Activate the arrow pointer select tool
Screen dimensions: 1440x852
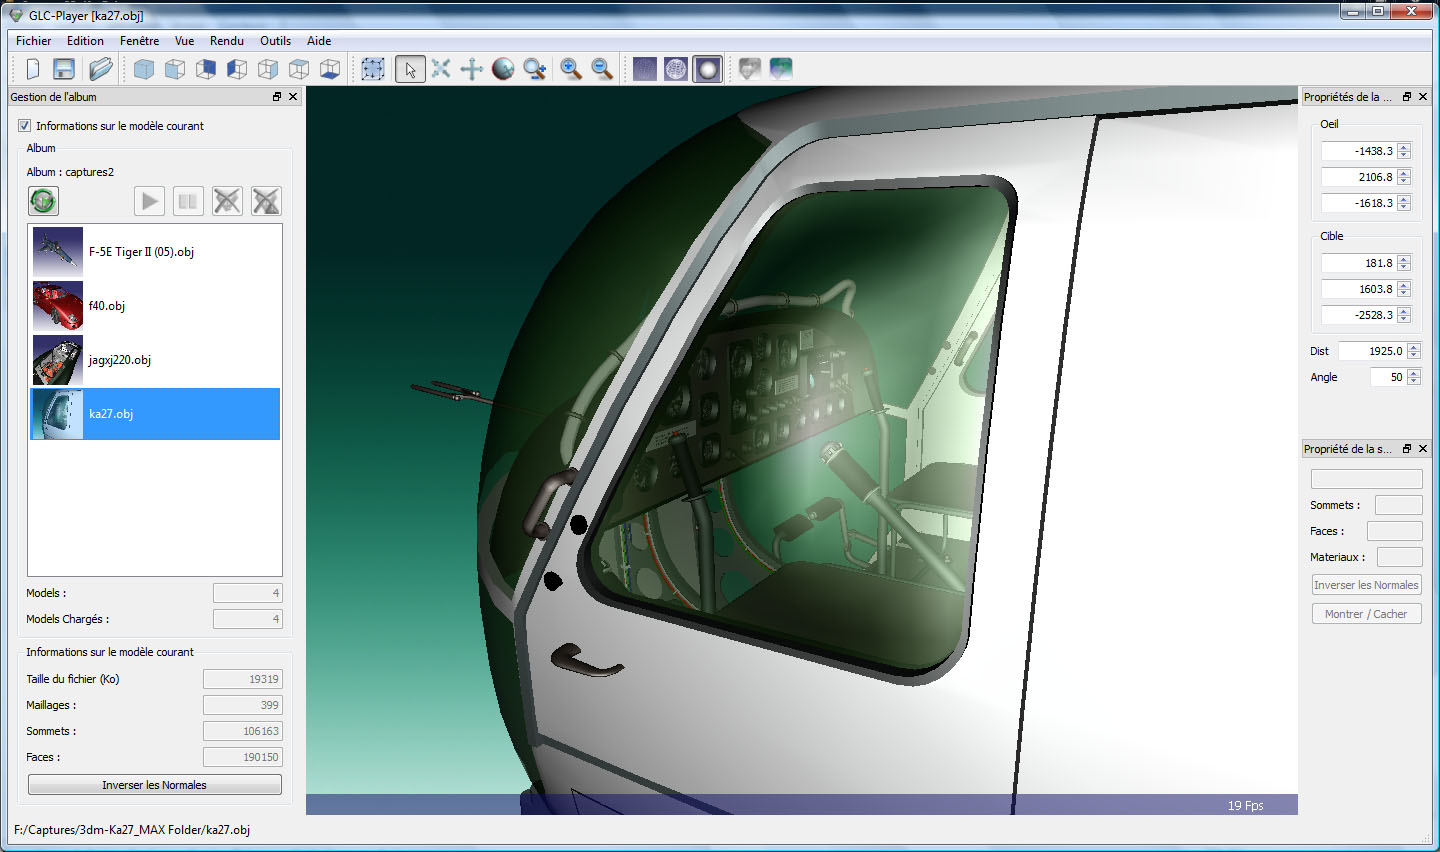pyautogui.click(x=410, y=69)
